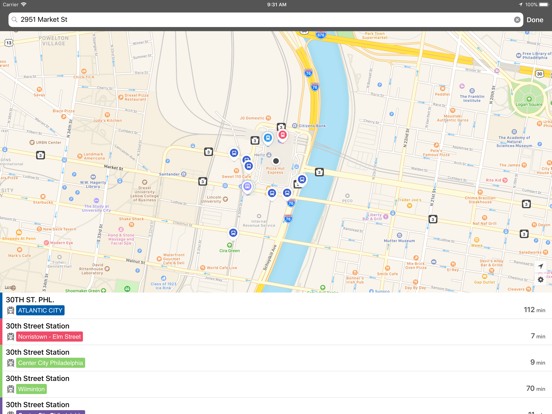Center map with the location arrow icon

pos(541,266)
